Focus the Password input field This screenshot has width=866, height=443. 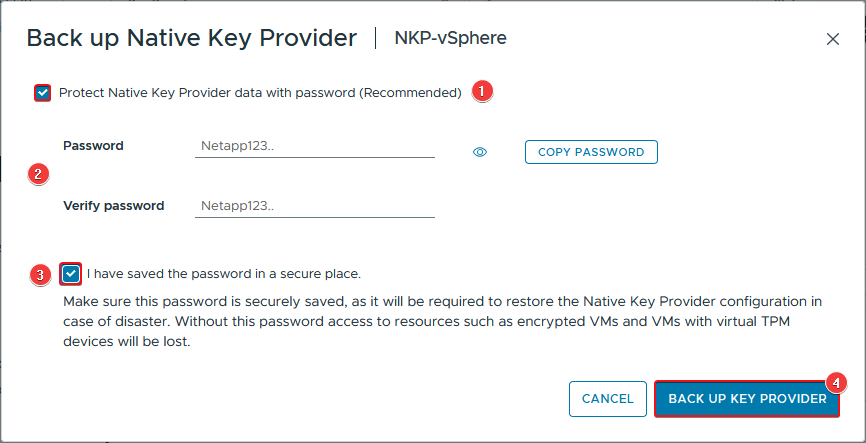[x=315, y=146]
